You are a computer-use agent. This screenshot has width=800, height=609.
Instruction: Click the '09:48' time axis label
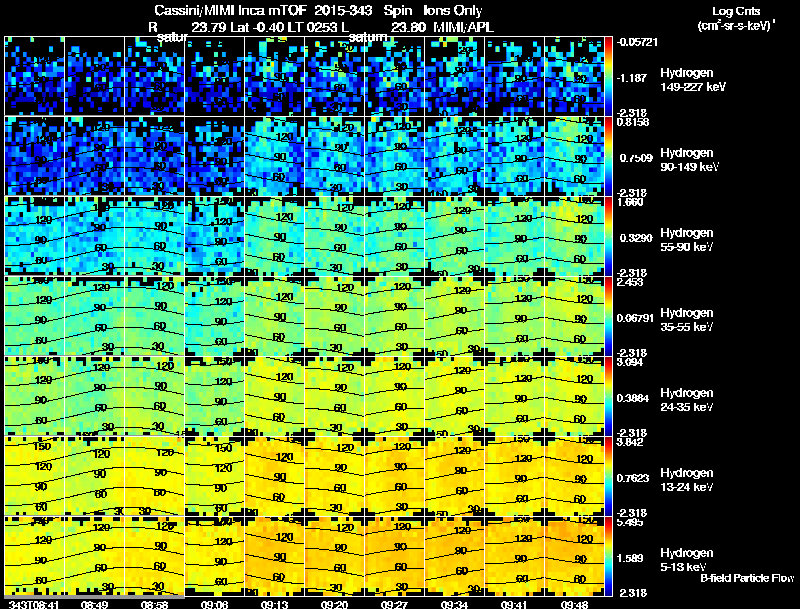coord(574,604)
